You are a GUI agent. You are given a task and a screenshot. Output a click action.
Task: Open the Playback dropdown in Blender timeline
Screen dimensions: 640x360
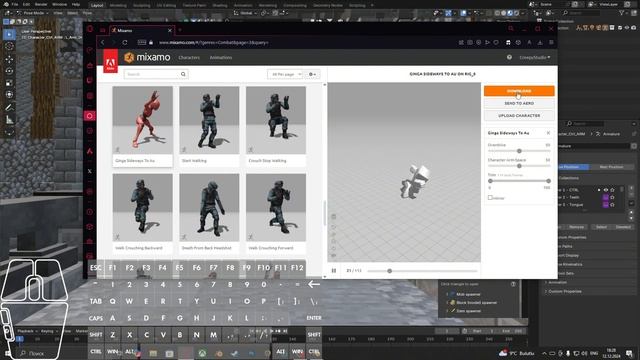tap(27, 331)
